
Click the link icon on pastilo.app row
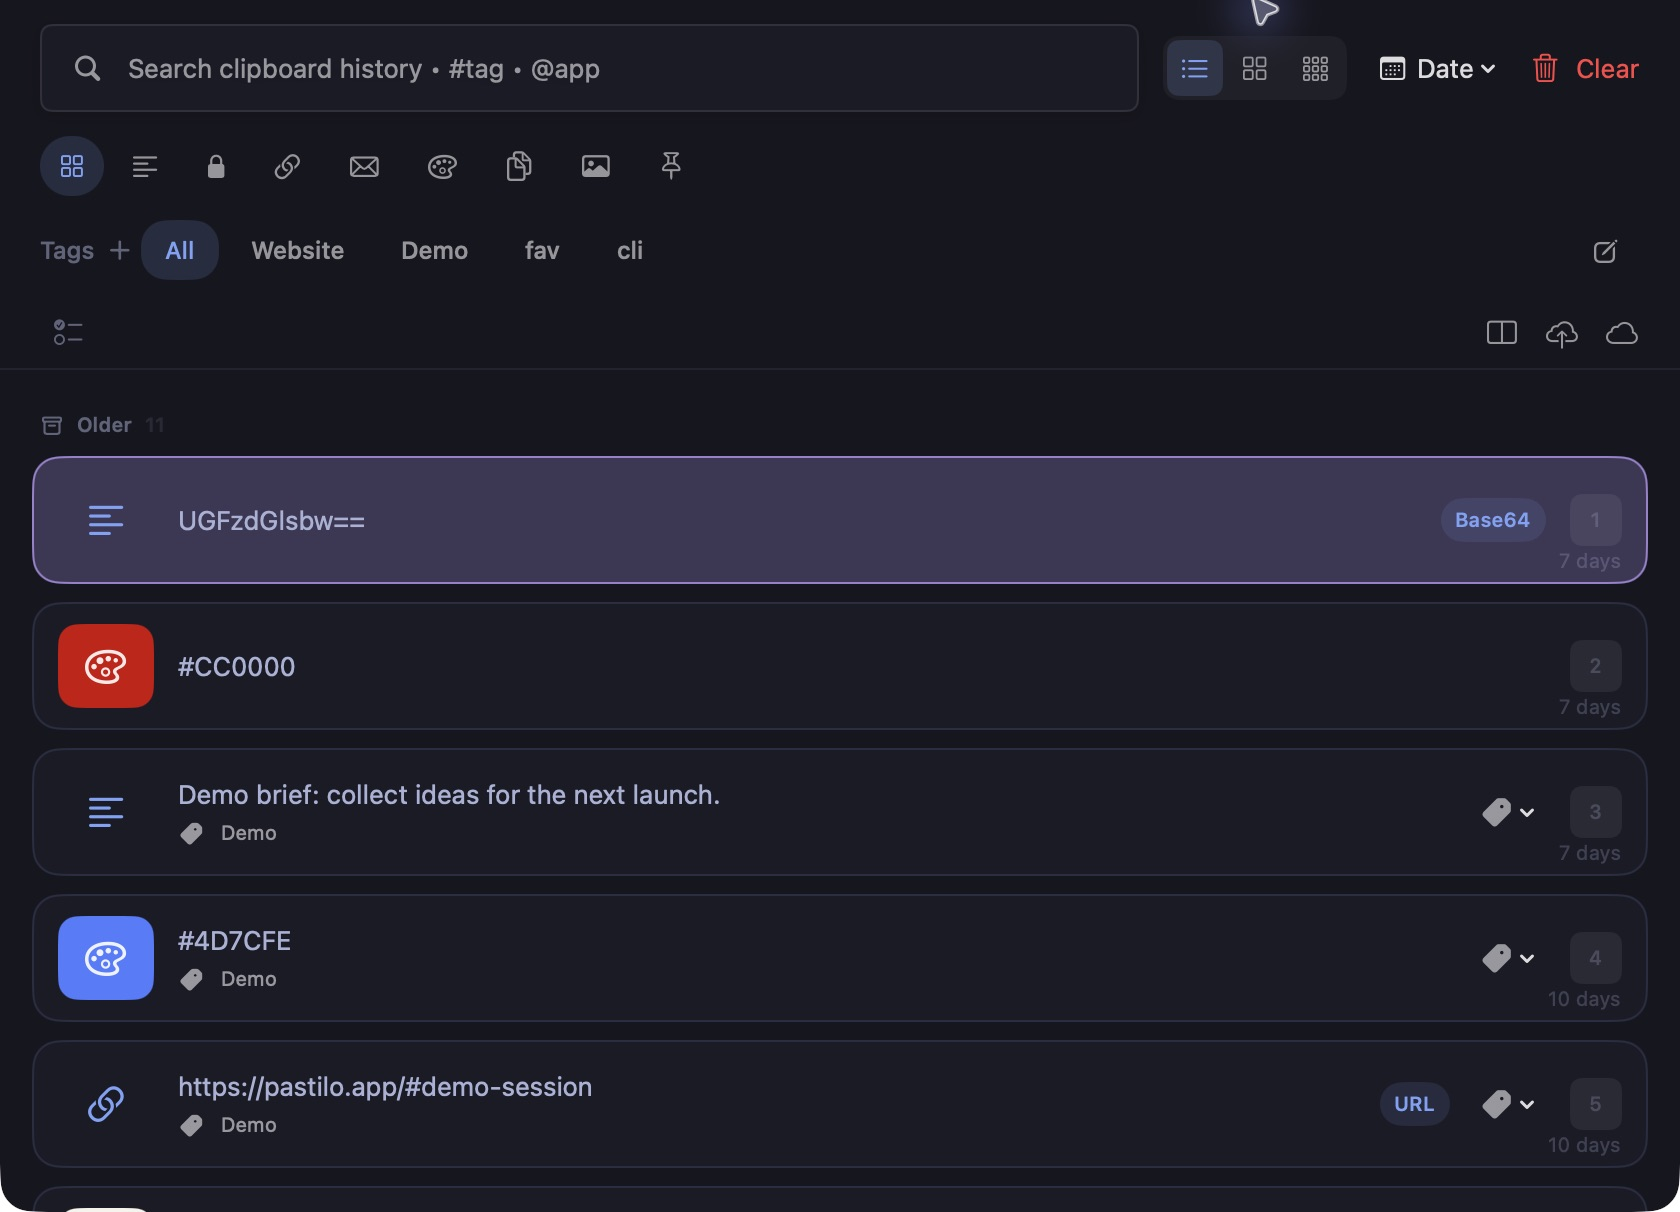click(106, 1104)
